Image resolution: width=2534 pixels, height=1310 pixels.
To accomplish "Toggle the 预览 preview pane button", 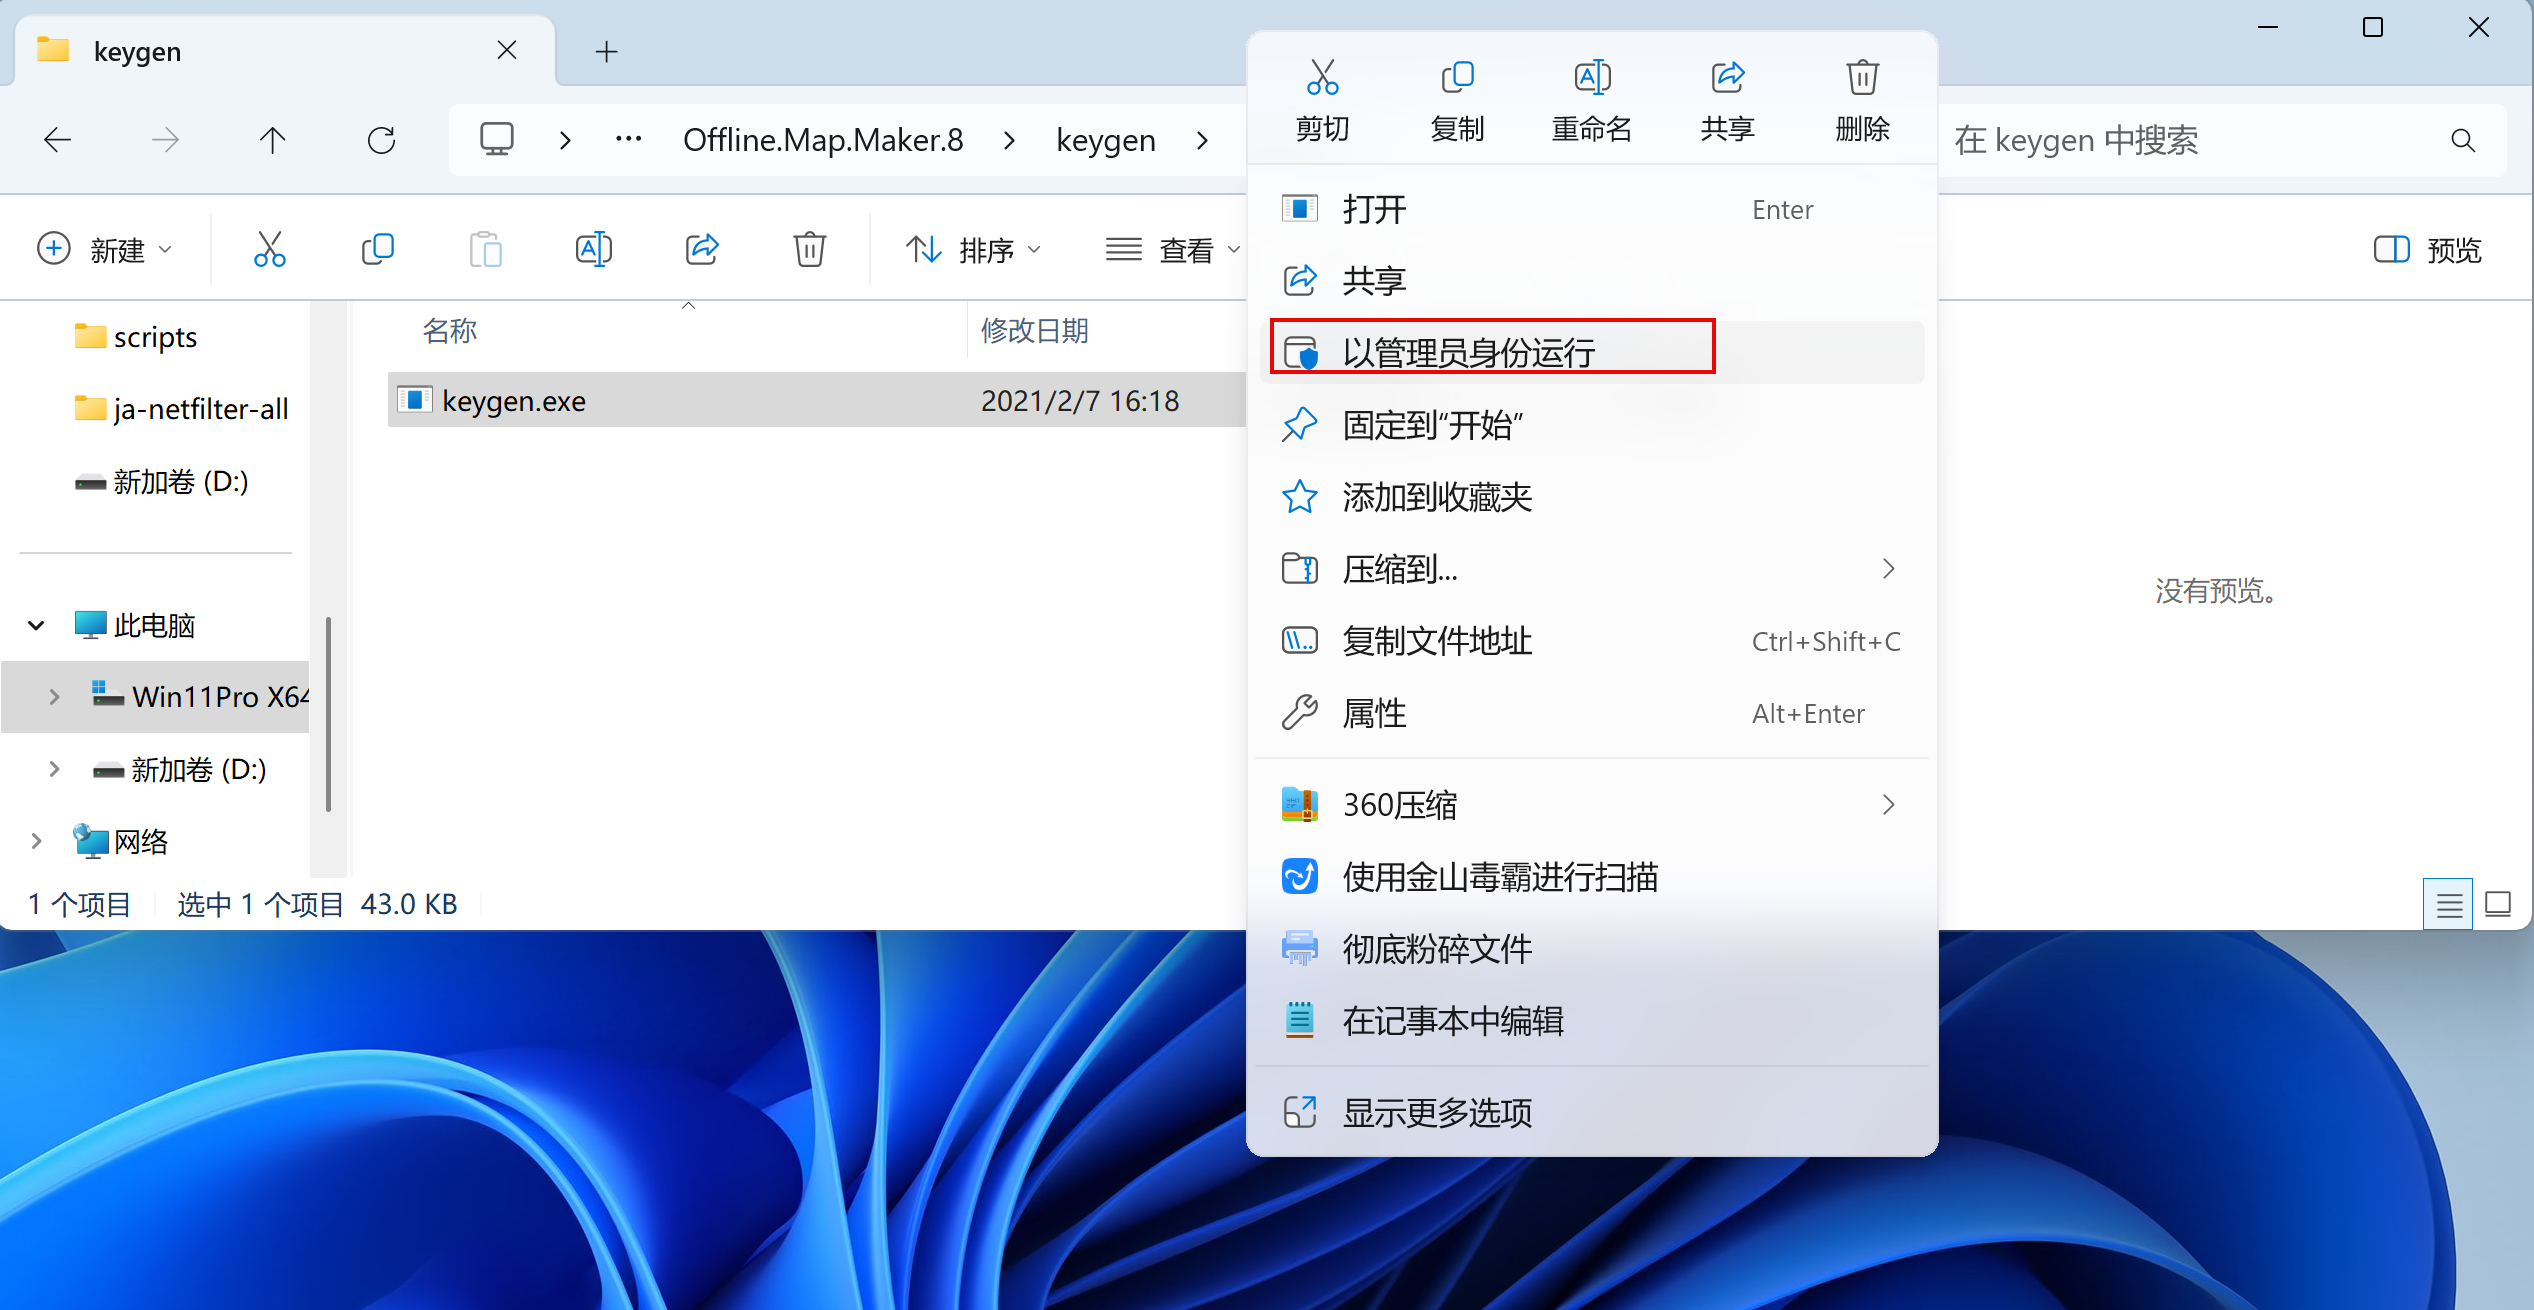I will tap(2427, 249).
